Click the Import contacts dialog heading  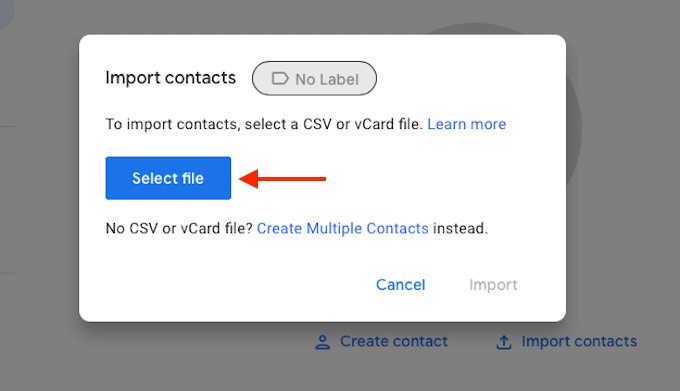[x=171, y=78]
